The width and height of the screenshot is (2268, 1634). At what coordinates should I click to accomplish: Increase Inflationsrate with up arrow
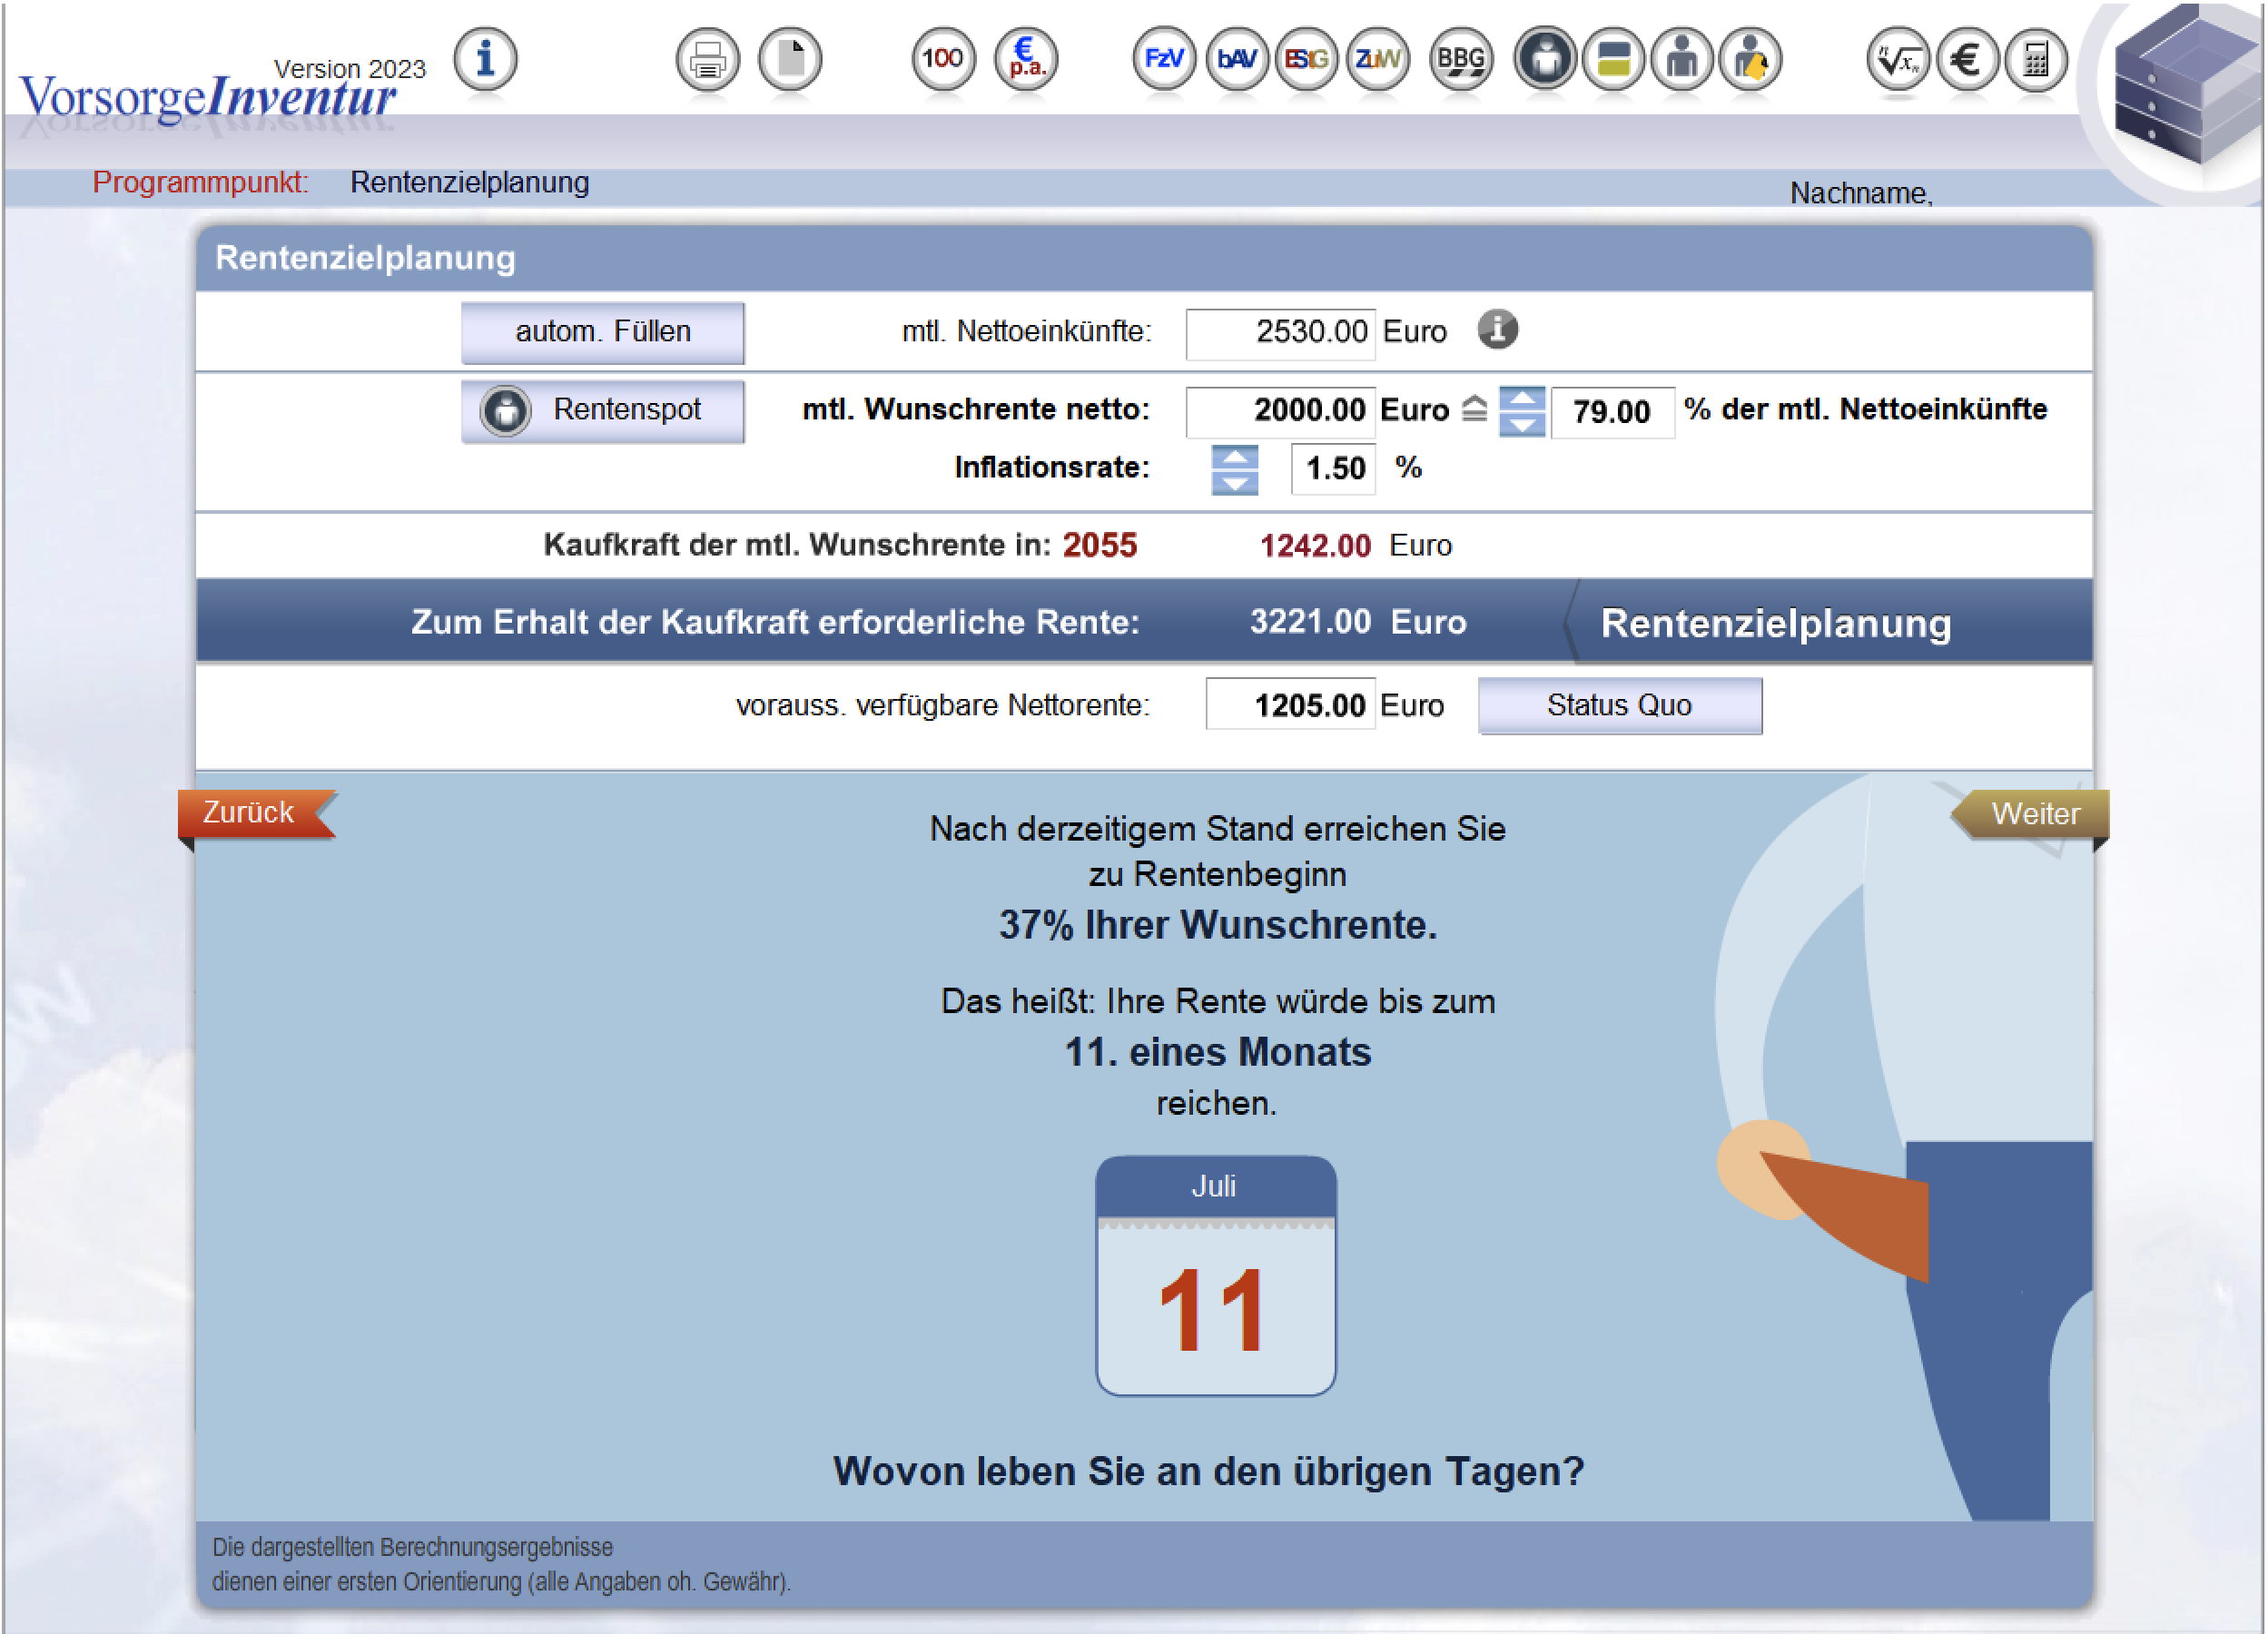(1235, 457)
